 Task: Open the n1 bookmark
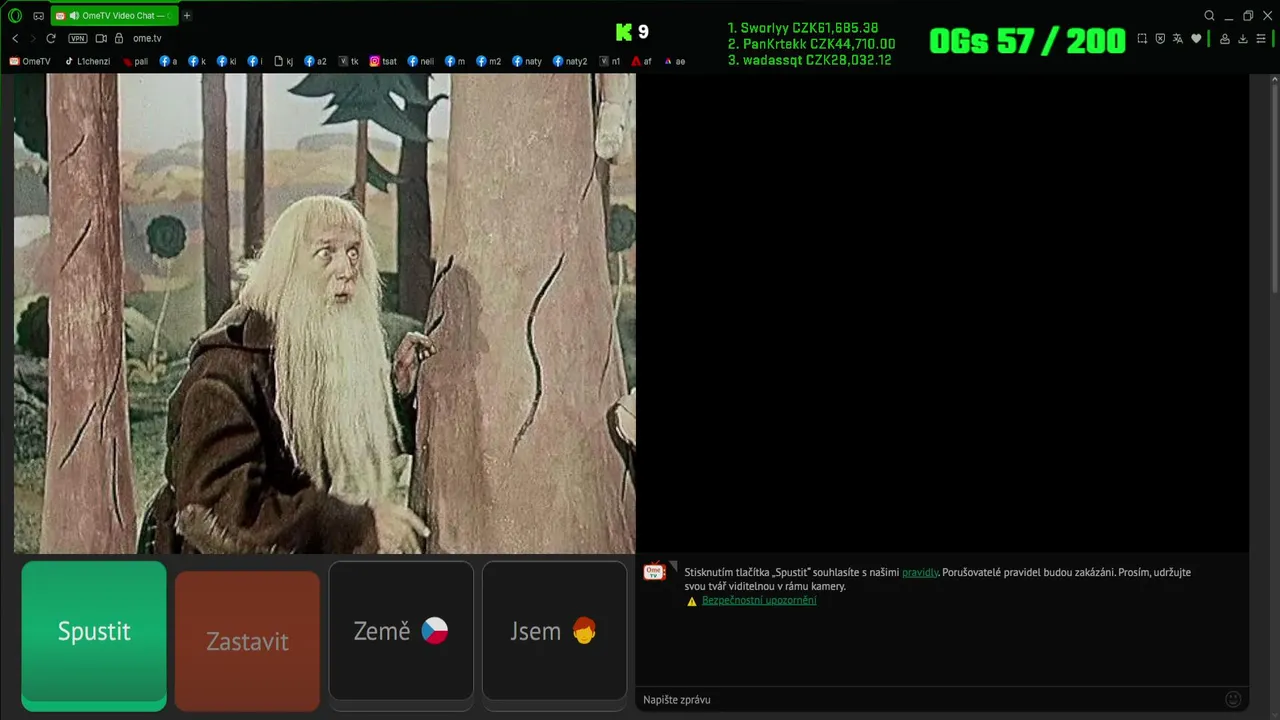(610, 61)
